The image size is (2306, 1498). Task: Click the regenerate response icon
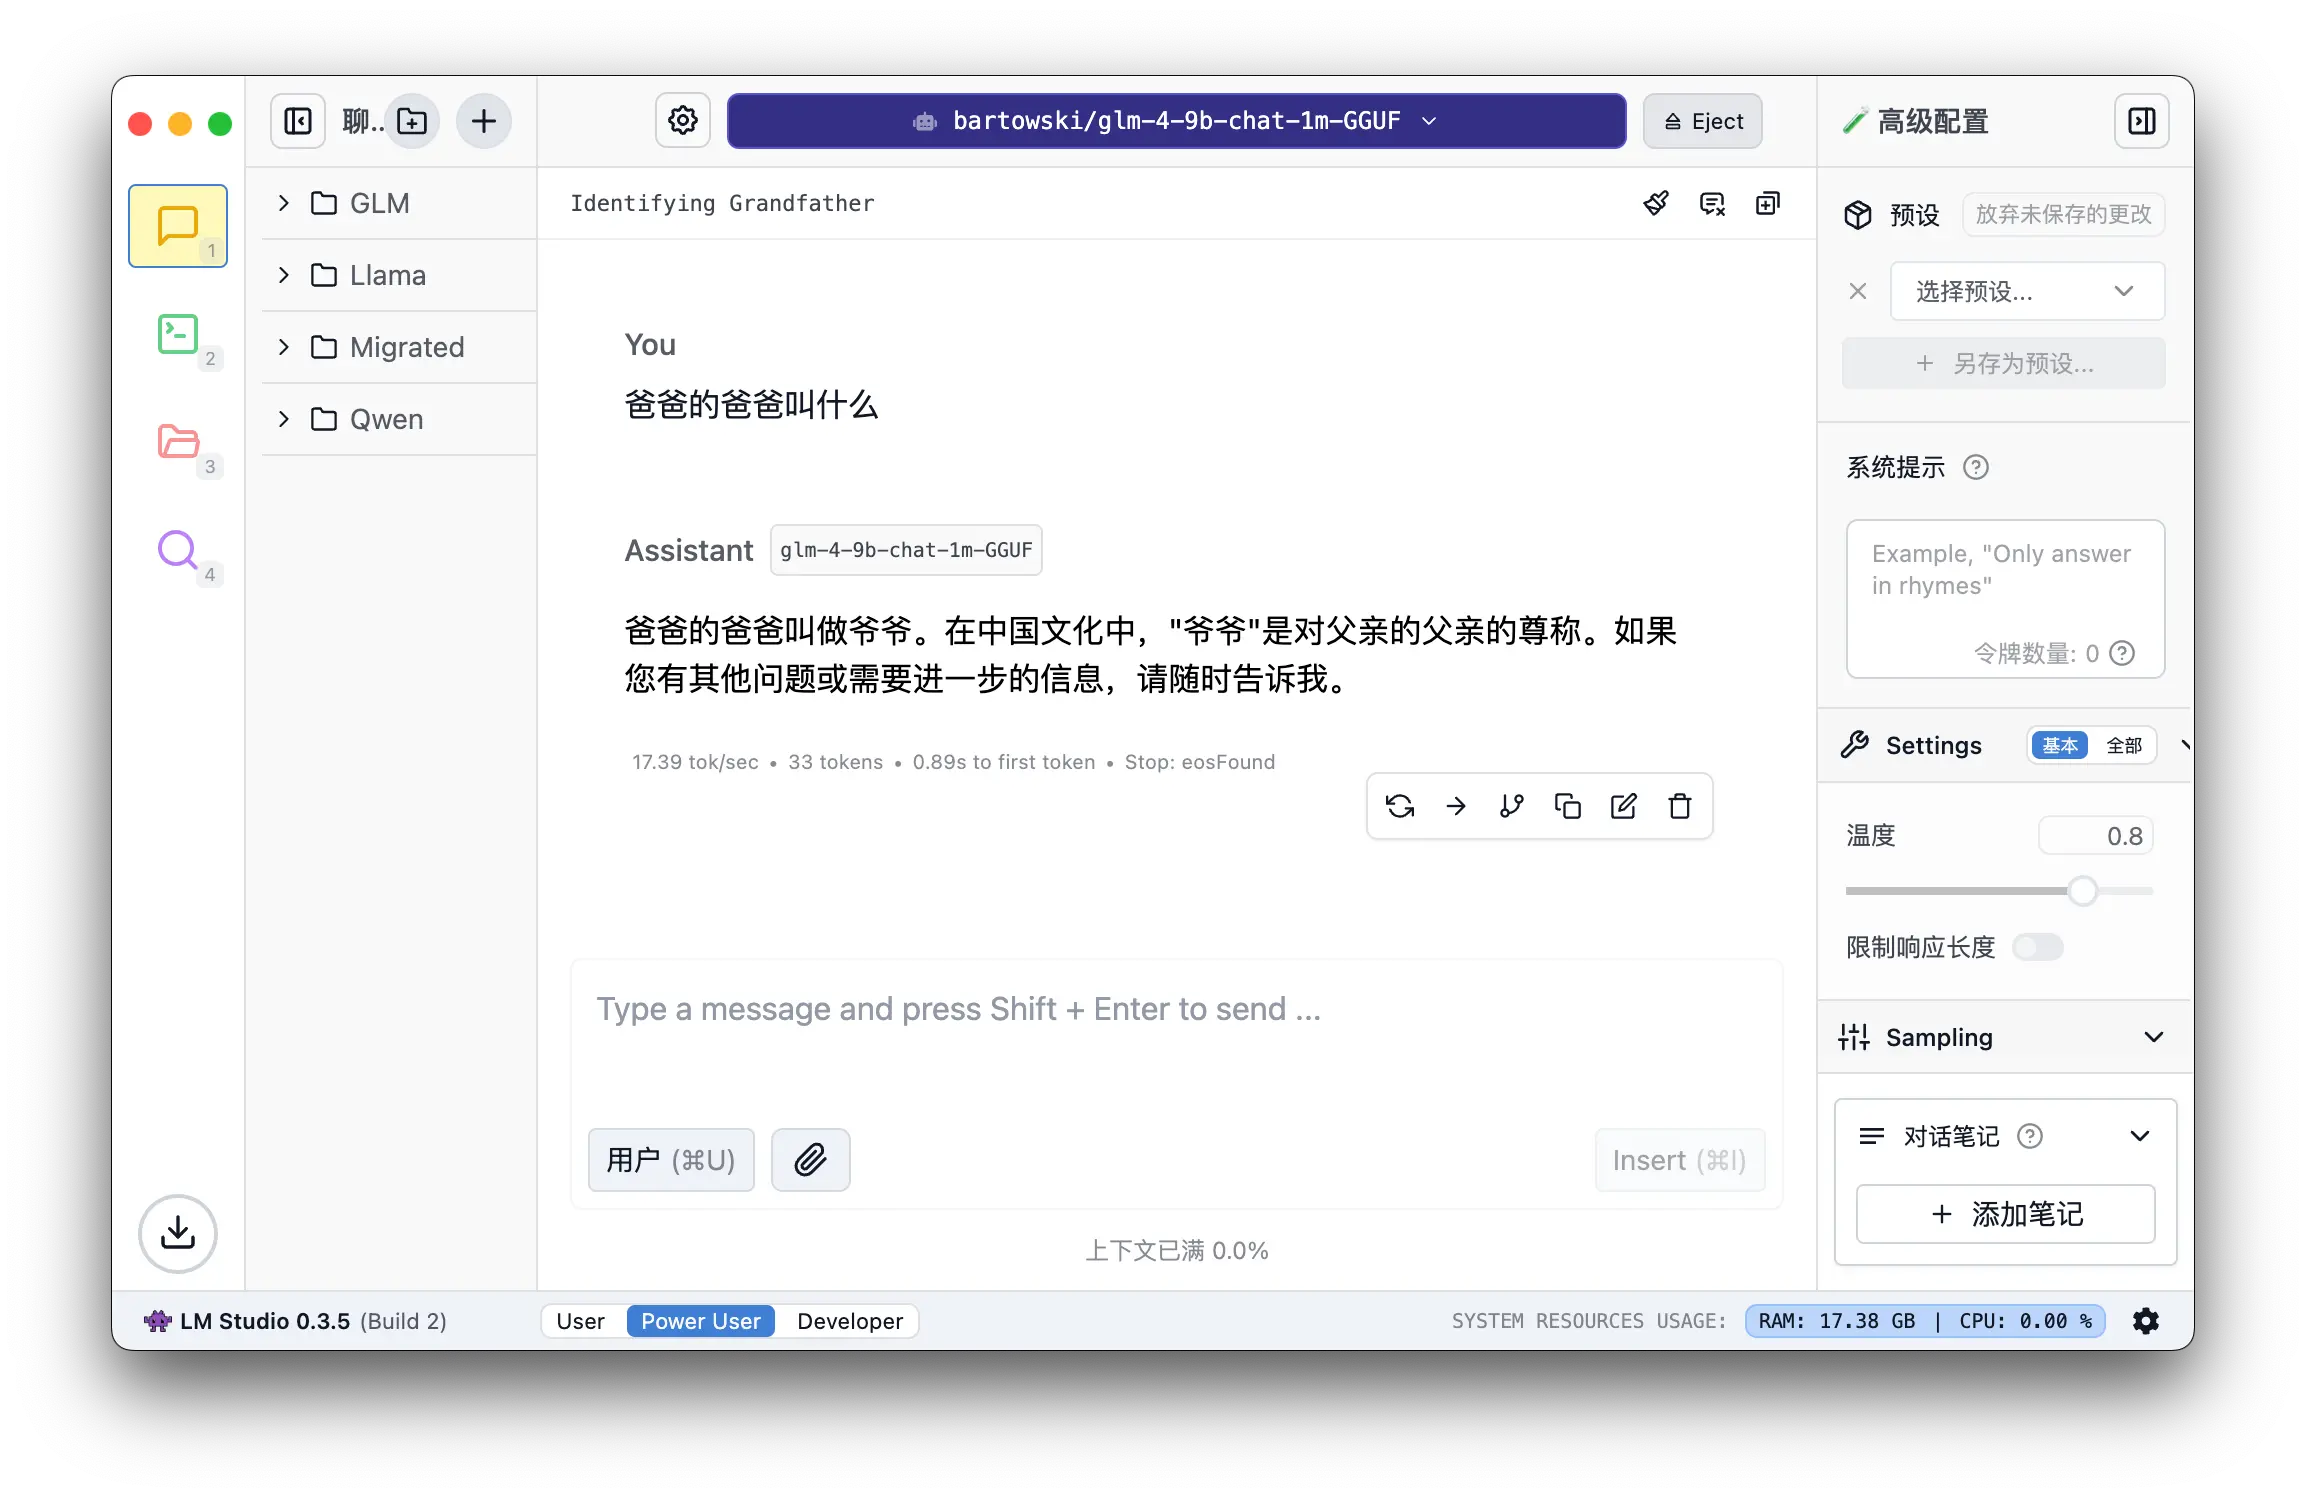pos(1400,806)
